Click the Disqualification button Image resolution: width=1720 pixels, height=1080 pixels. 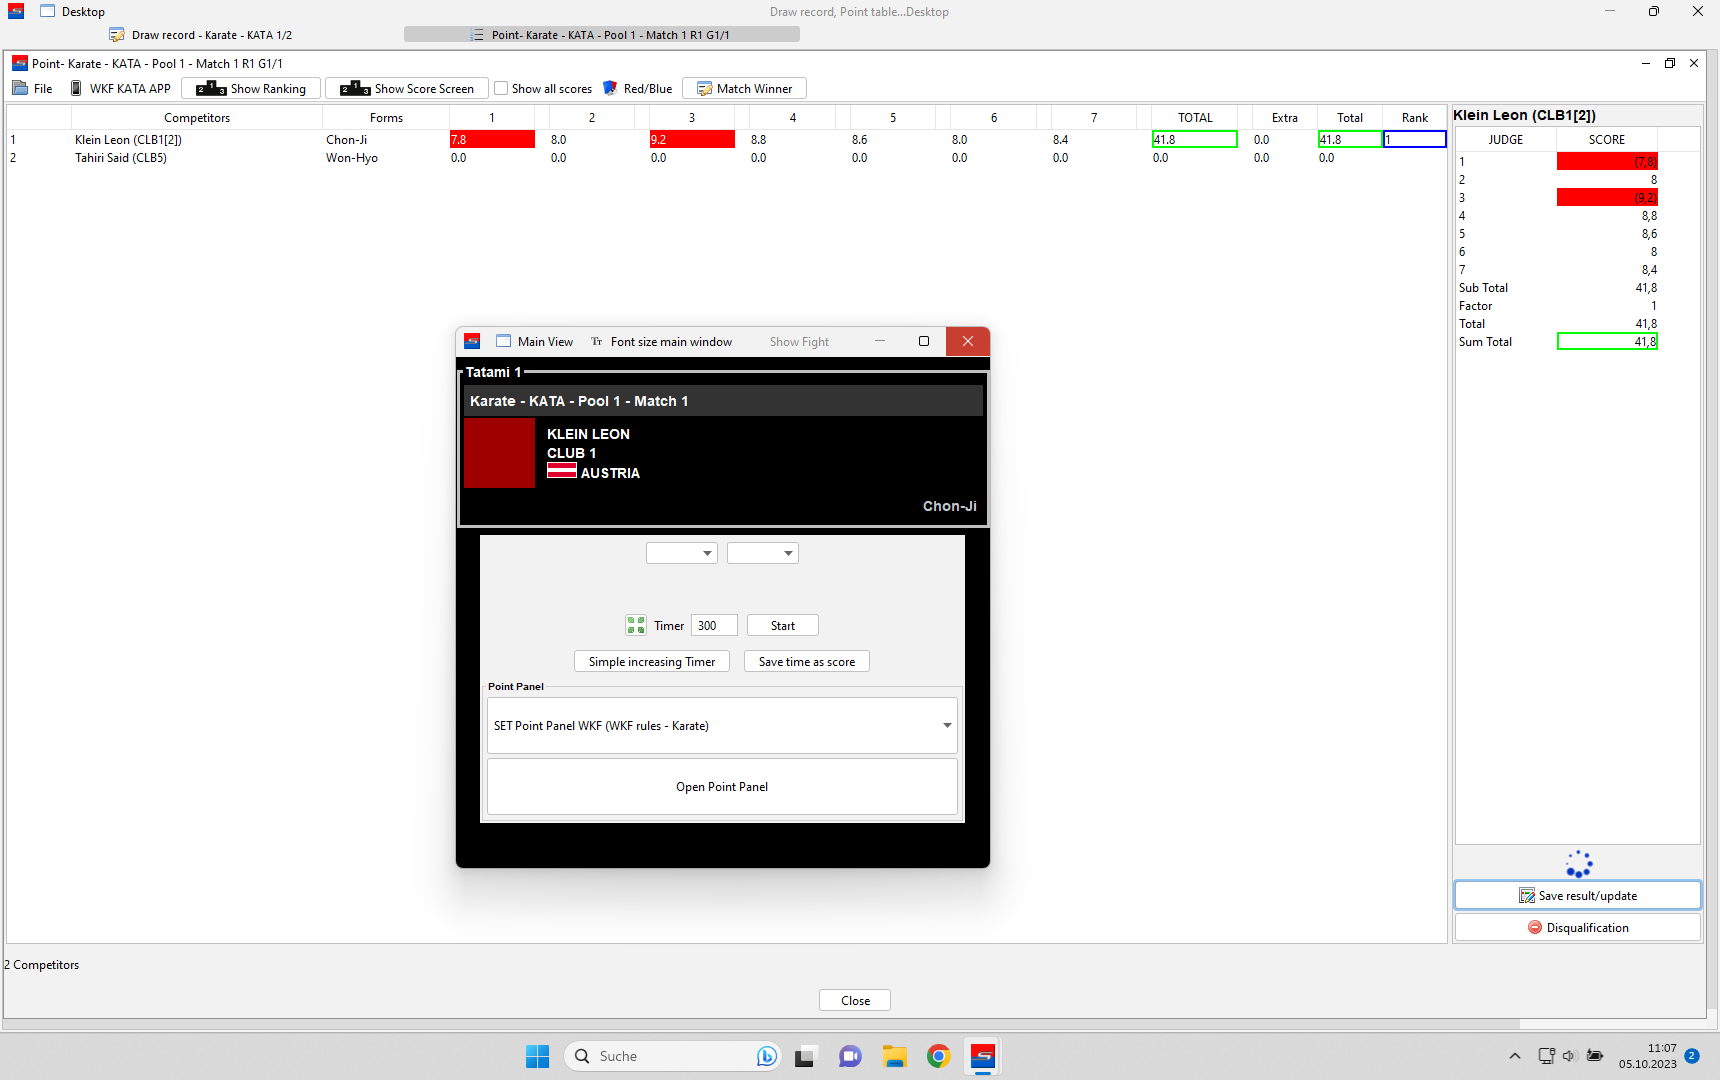point(1578,927)
